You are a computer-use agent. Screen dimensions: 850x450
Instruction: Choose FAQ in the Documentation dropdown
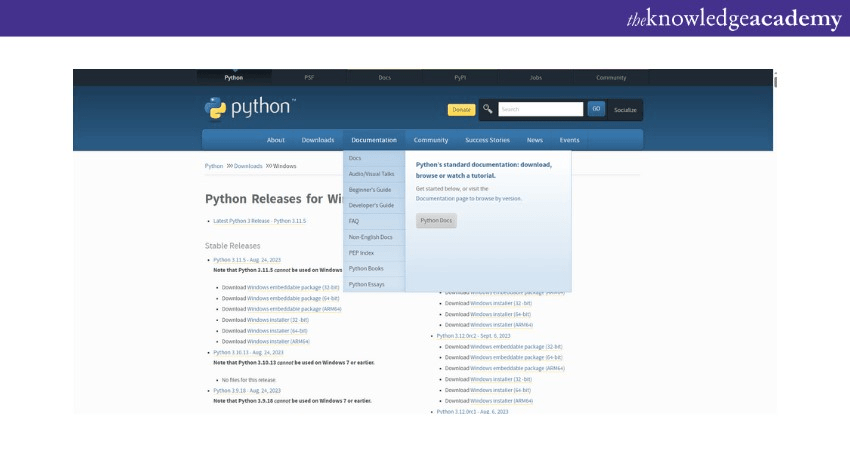(x=374, y=221)
